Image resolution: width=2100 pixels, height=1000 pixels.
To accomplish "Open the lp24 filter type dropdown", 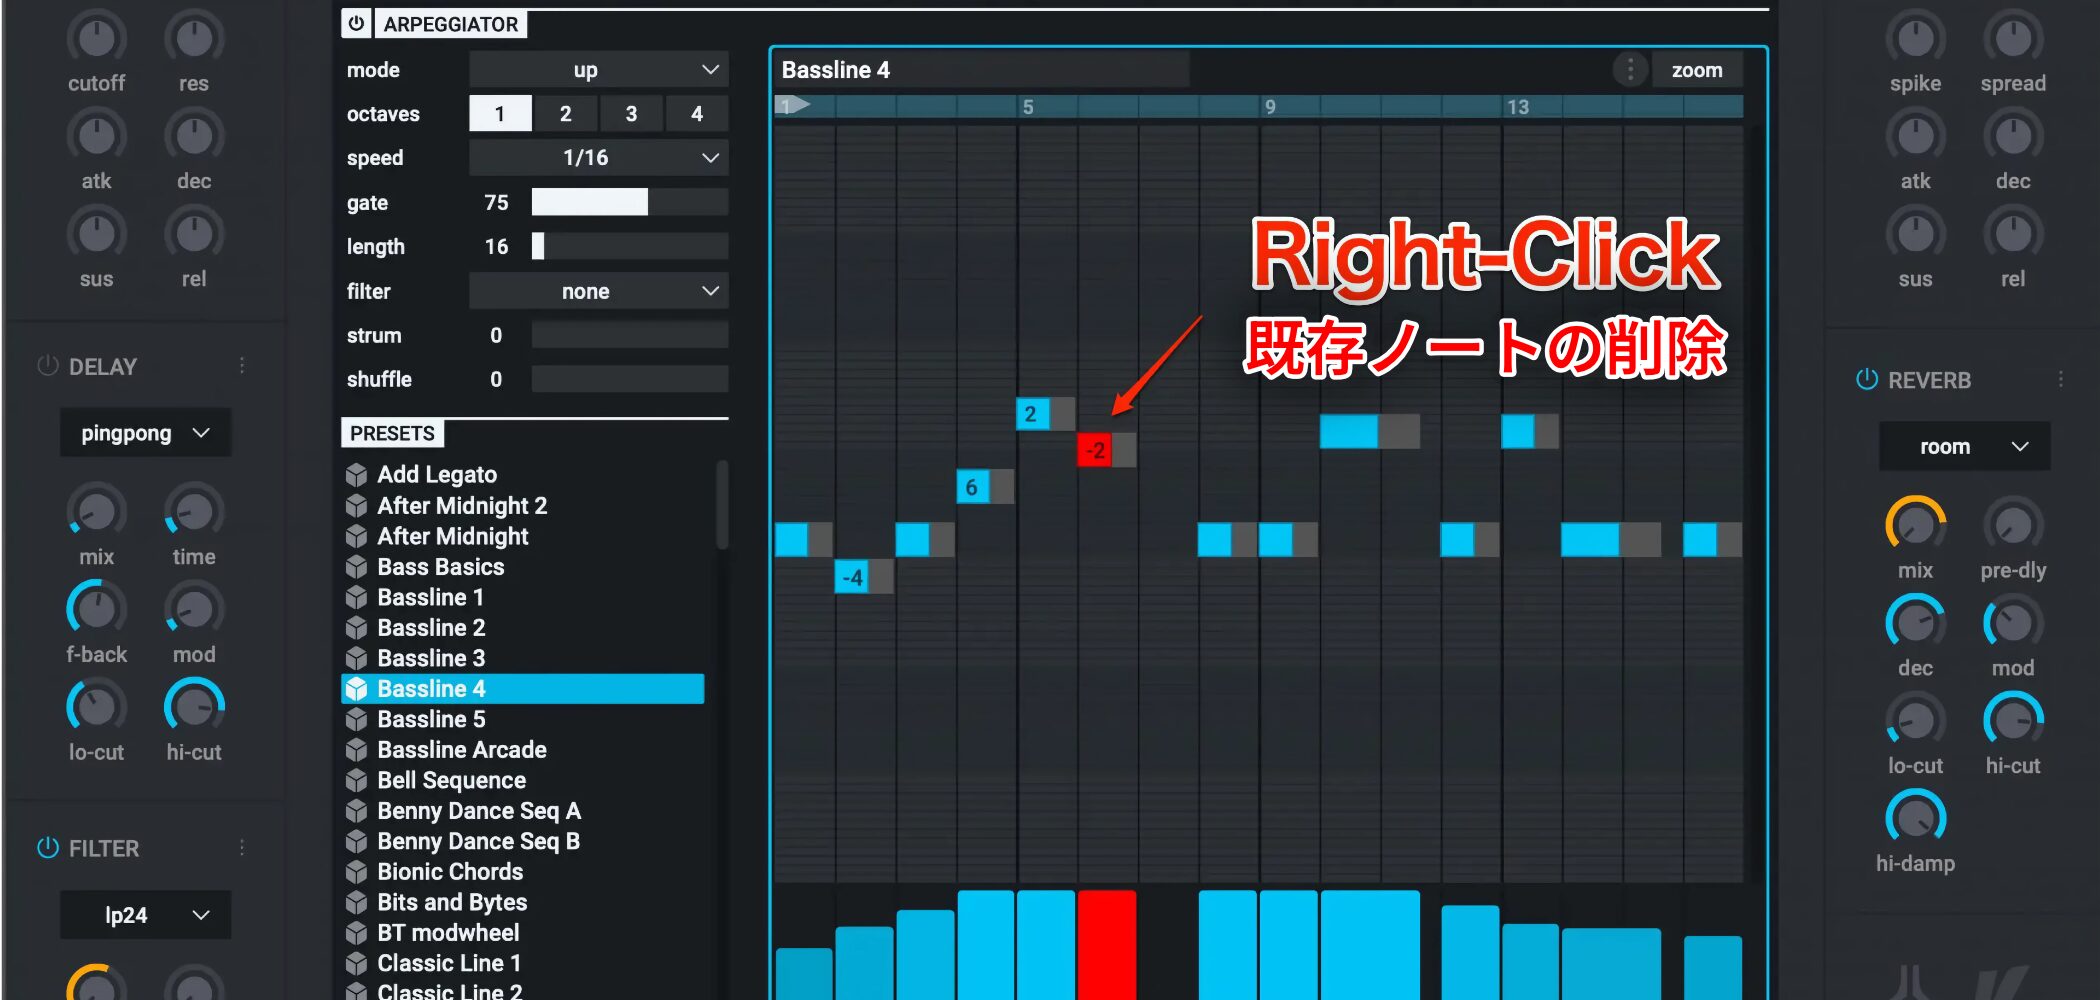I will coord(145,915).
